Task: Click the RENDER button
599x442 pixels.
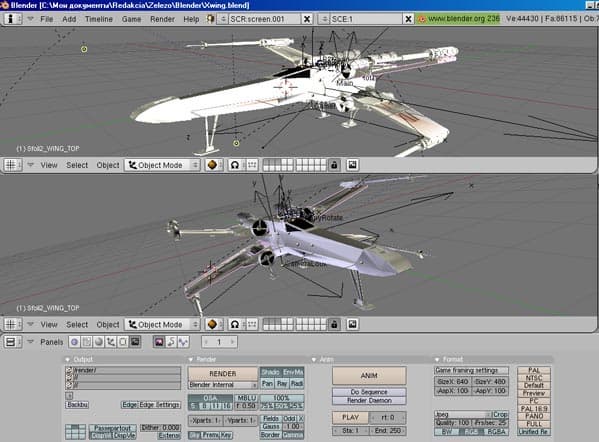Action: (x=223, y=373)
